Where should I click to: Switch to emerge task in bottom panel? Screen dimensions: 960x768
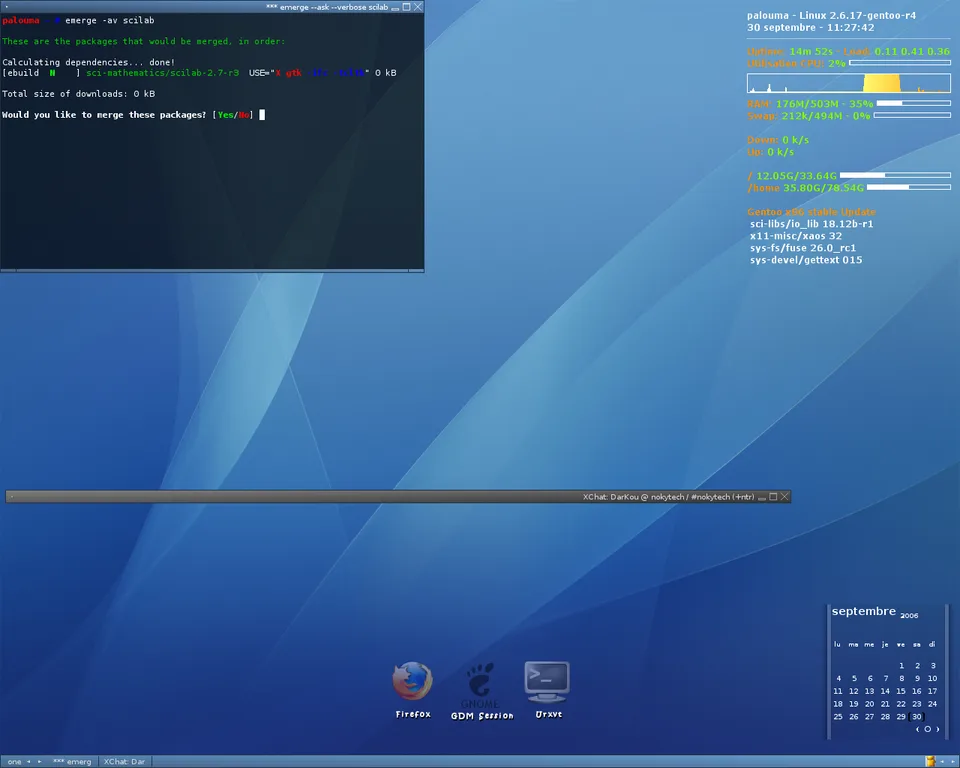click(72, 761)
